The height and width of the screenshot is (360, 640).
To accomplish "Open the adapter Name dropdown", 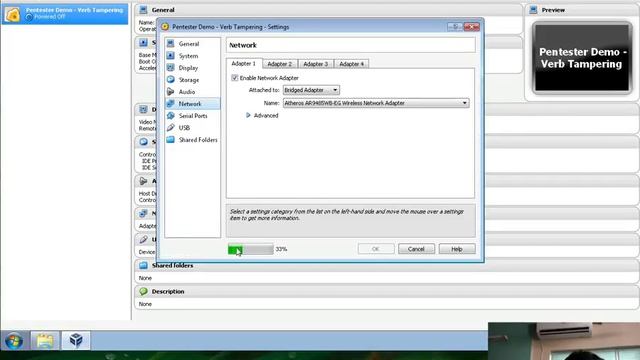I will point(376,103).
